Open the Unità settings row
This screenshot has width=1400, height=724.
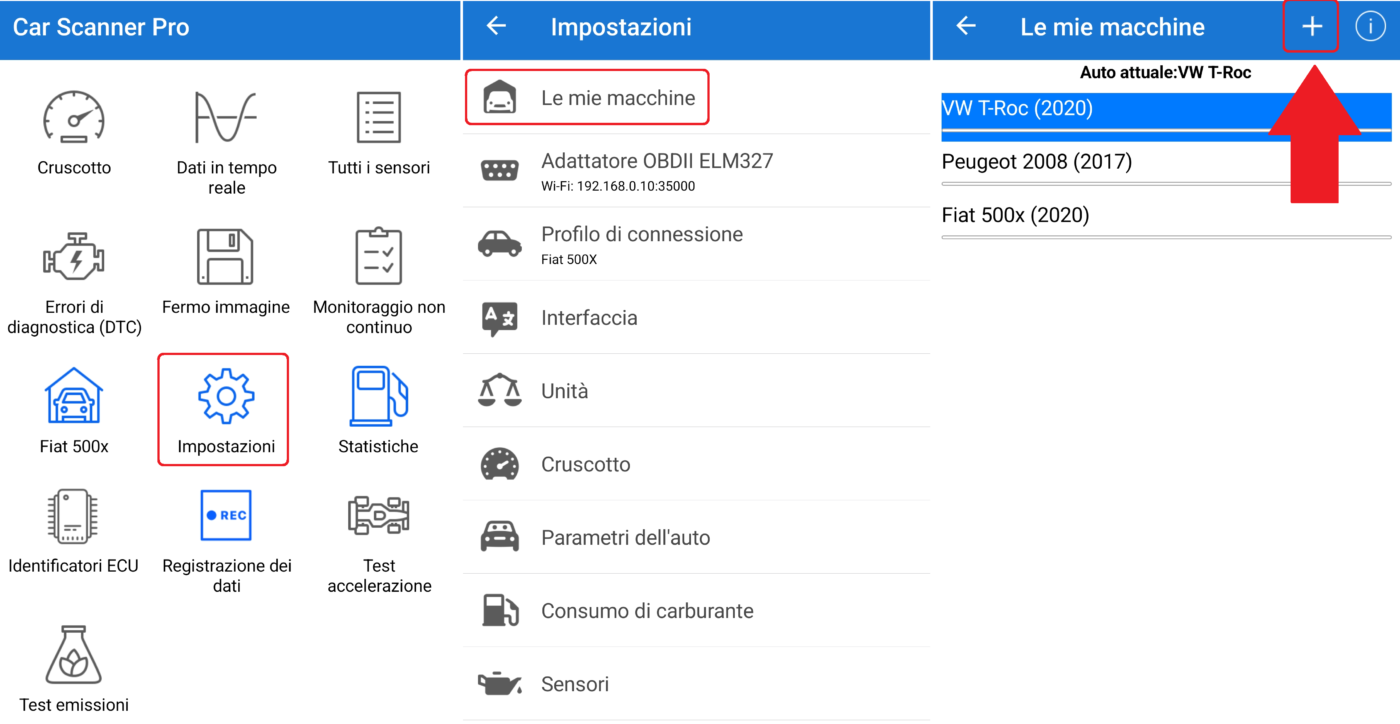pos(697,391)
